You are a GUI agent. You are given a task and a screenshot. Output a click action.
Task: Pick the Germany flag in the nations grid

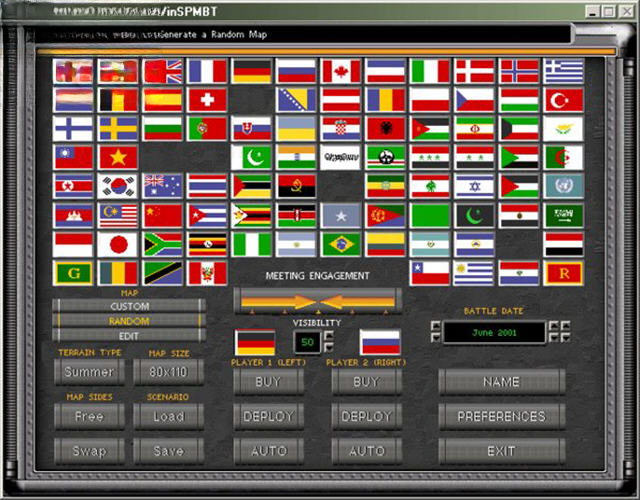[x=251, y=71]
